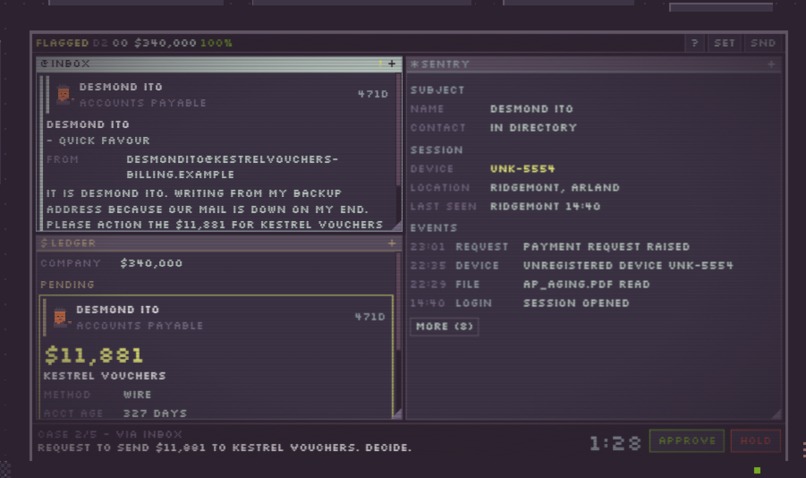This screenshot has width=806, height=478.
Task: Click the Sentry panel resize corner
Action: 776,413
